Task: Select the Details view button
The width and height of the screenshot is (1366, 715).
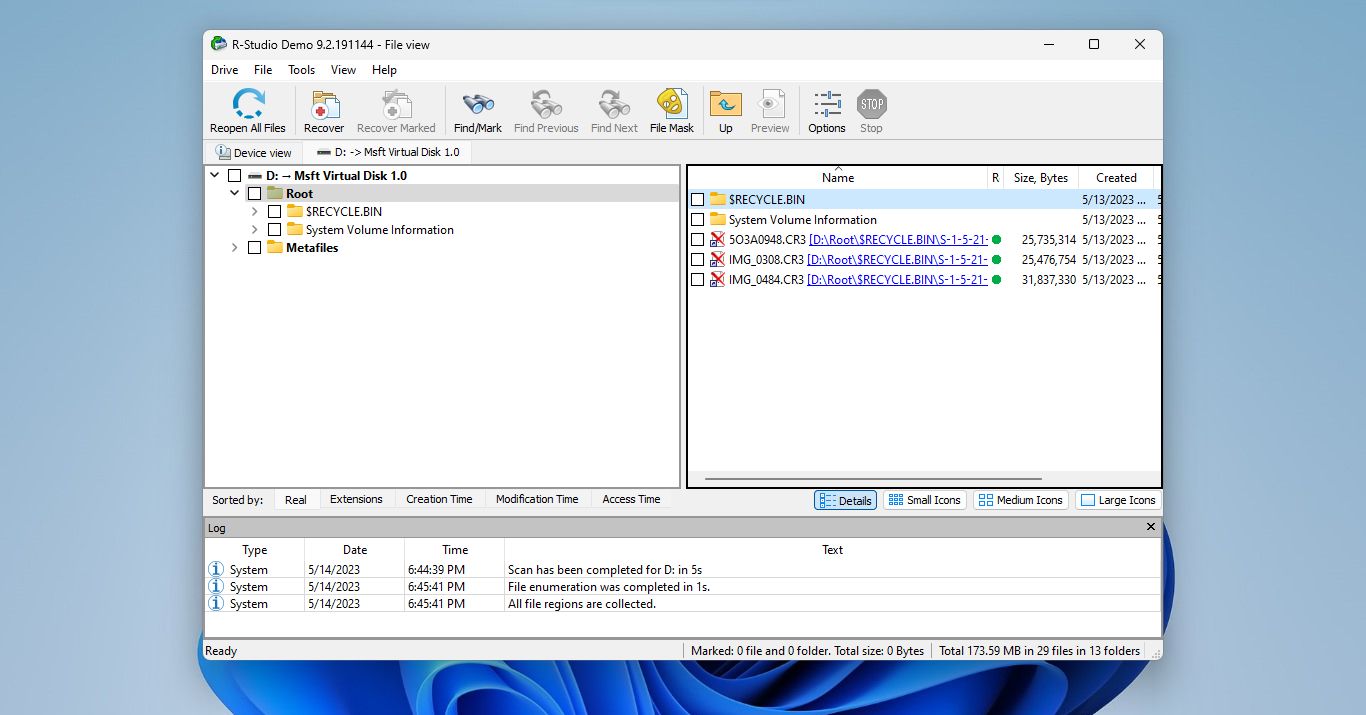Action: [845, 500]
